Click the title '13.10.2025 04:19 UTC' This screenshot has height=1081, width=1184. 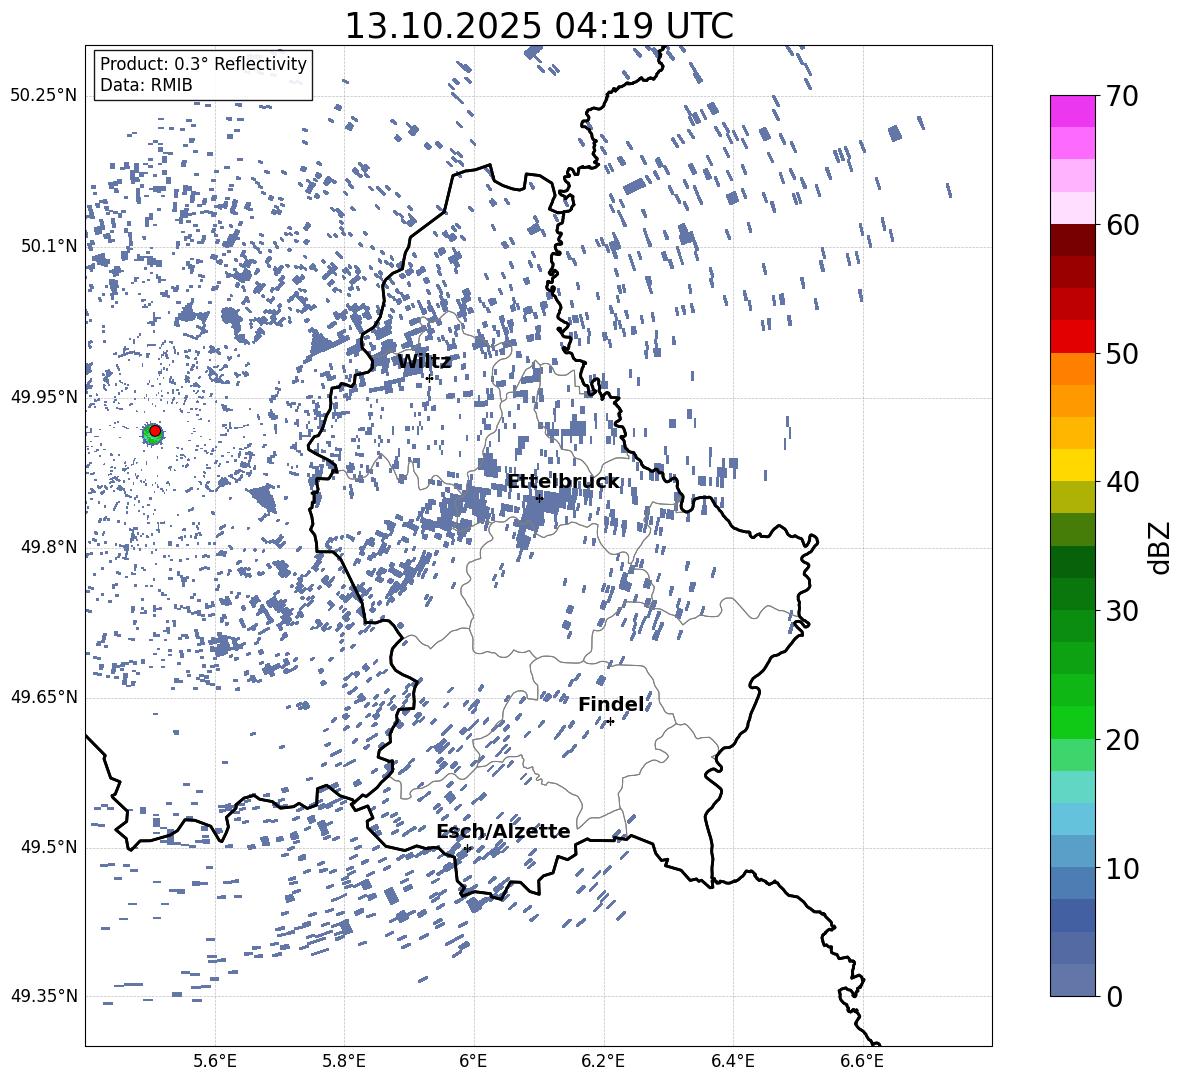click(x=539, y=26)
